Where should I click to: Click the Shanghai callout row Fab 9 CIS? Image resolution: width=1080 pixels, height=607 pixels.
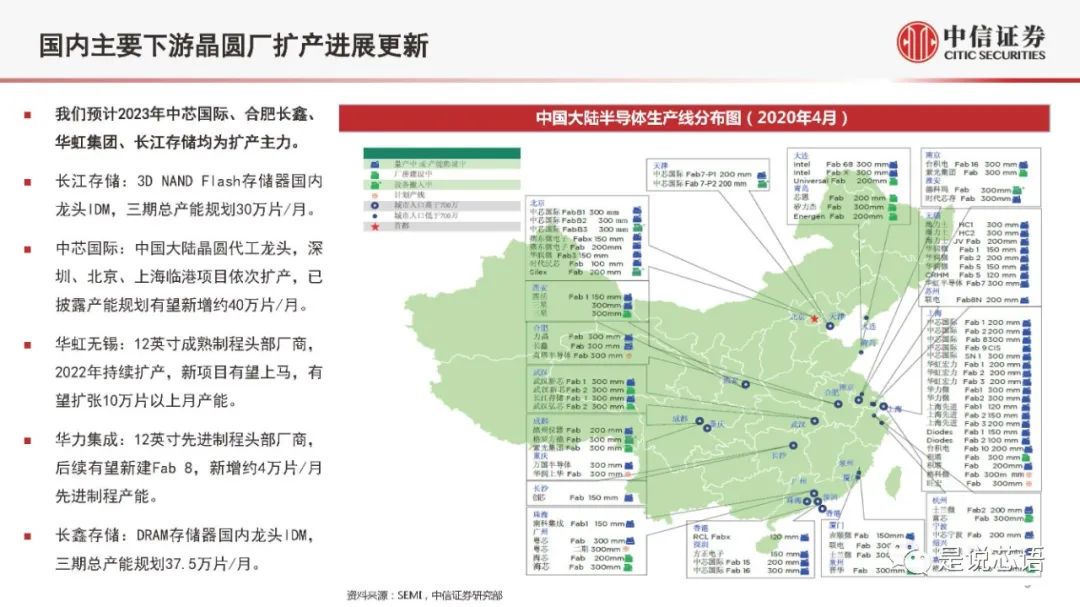[x=978, y=348]
